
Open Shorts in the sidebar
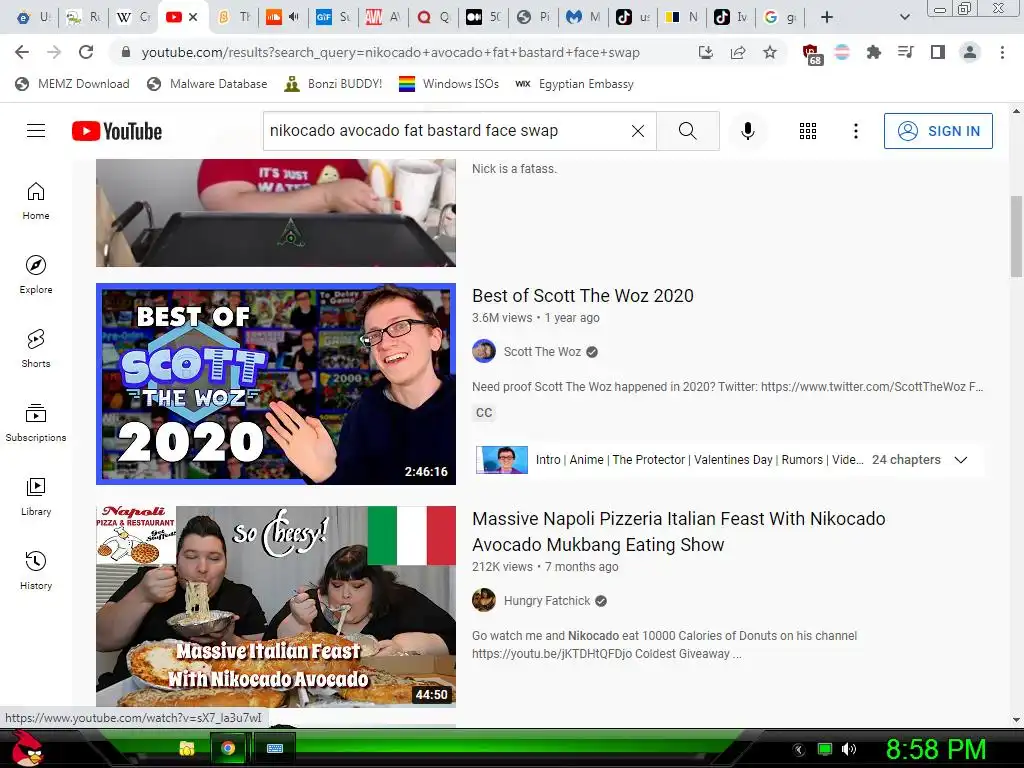pyautogui.click(x=36, y=348)
